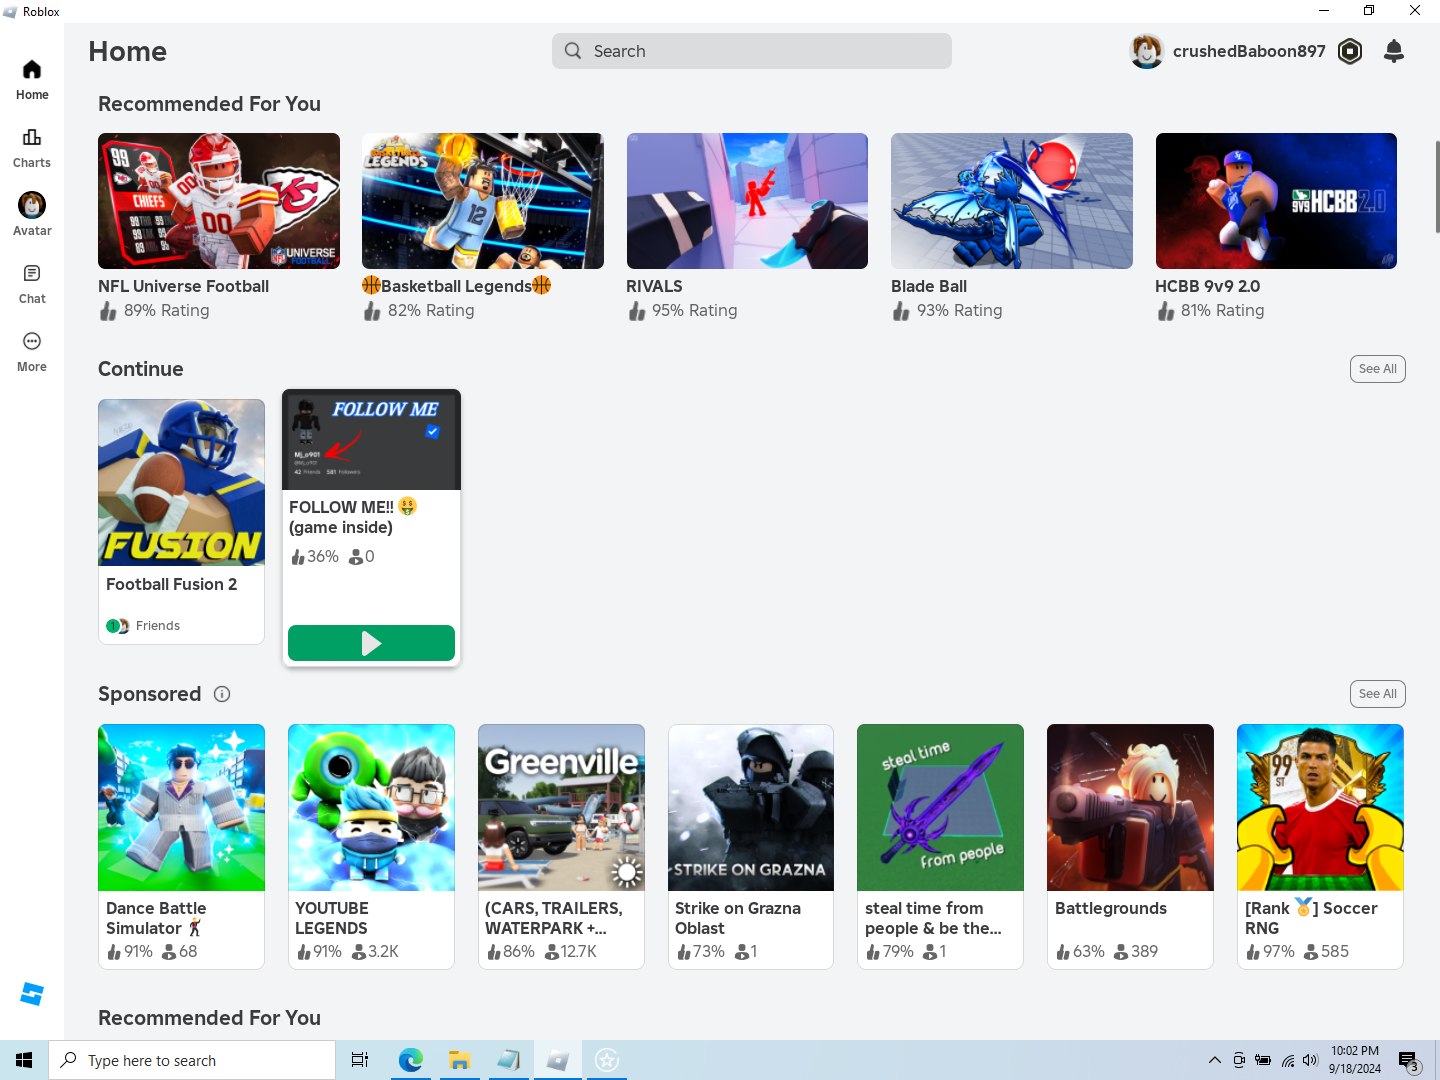Open the Windows Start menu
The width and height of the screenshot is (1440, 1080).
click(24, 1060)
